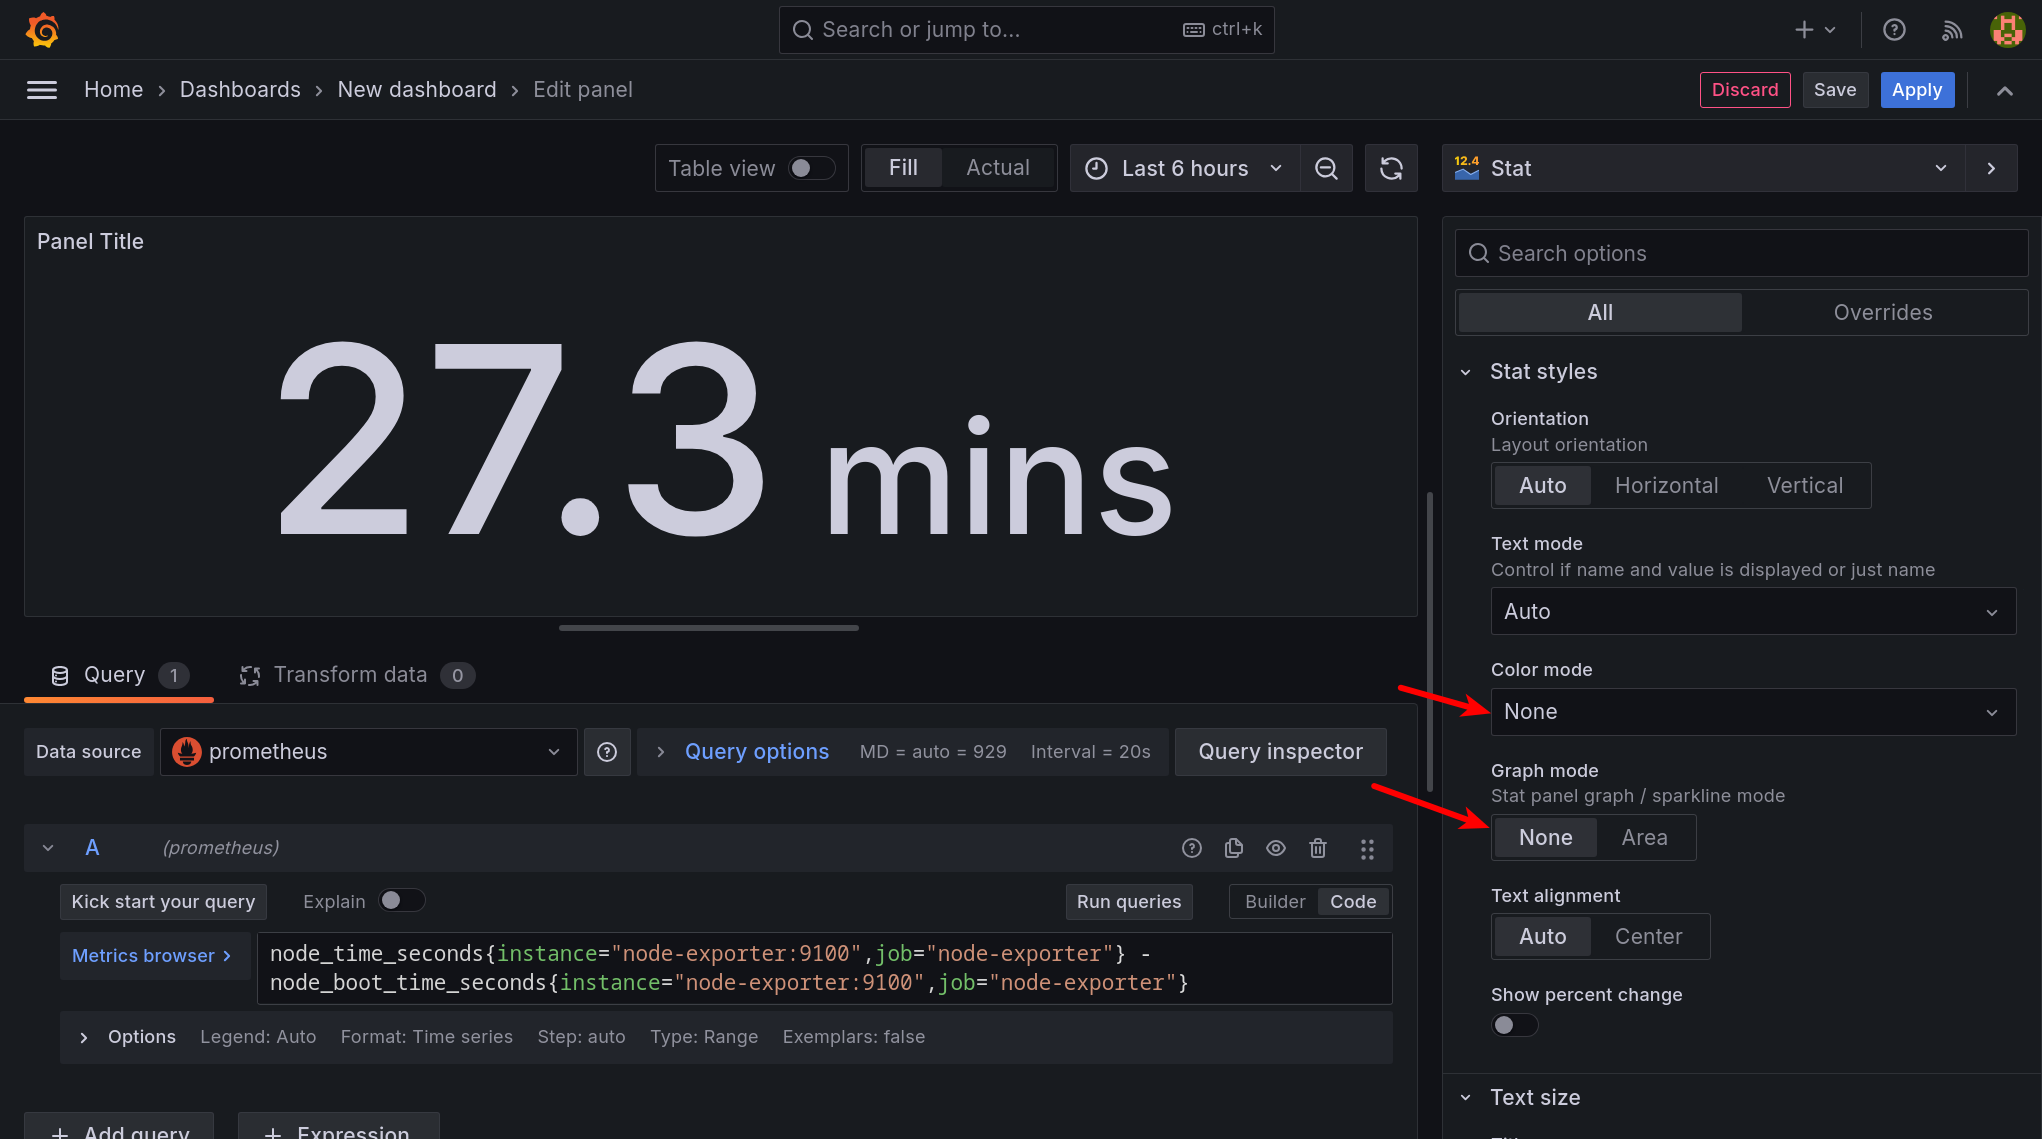The width and height of the screenshot is (2042, 1139).
Task: Collapse the options pane with right arrow
Action: [1991, 168]
